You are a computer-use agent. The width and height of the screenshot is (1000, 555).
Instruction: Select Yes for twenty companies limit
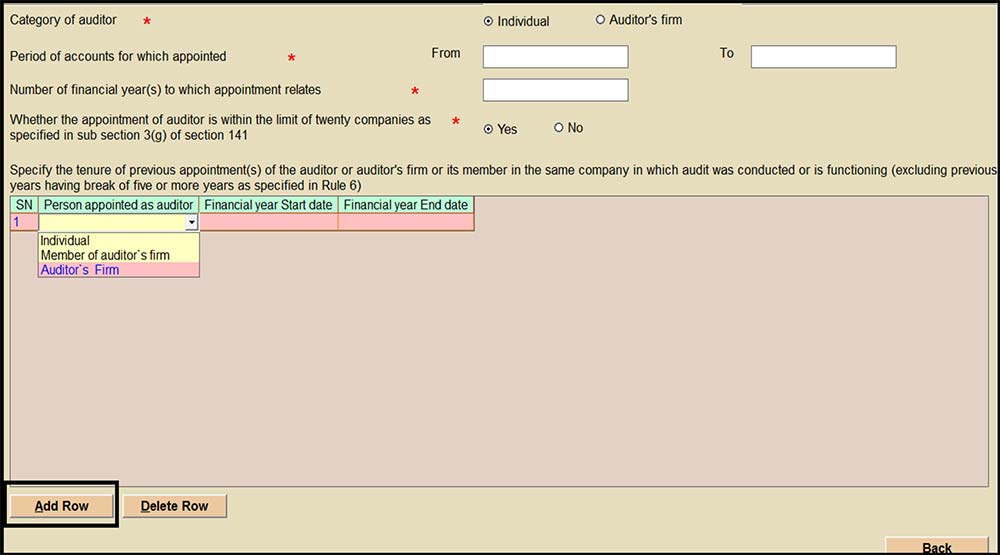coord(488,129)
